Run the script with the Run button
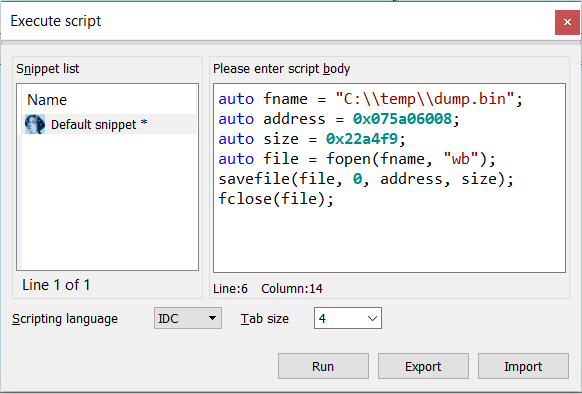Image resolution: width=582 pixels, height=394 pixels. click(x=323, y=366)
